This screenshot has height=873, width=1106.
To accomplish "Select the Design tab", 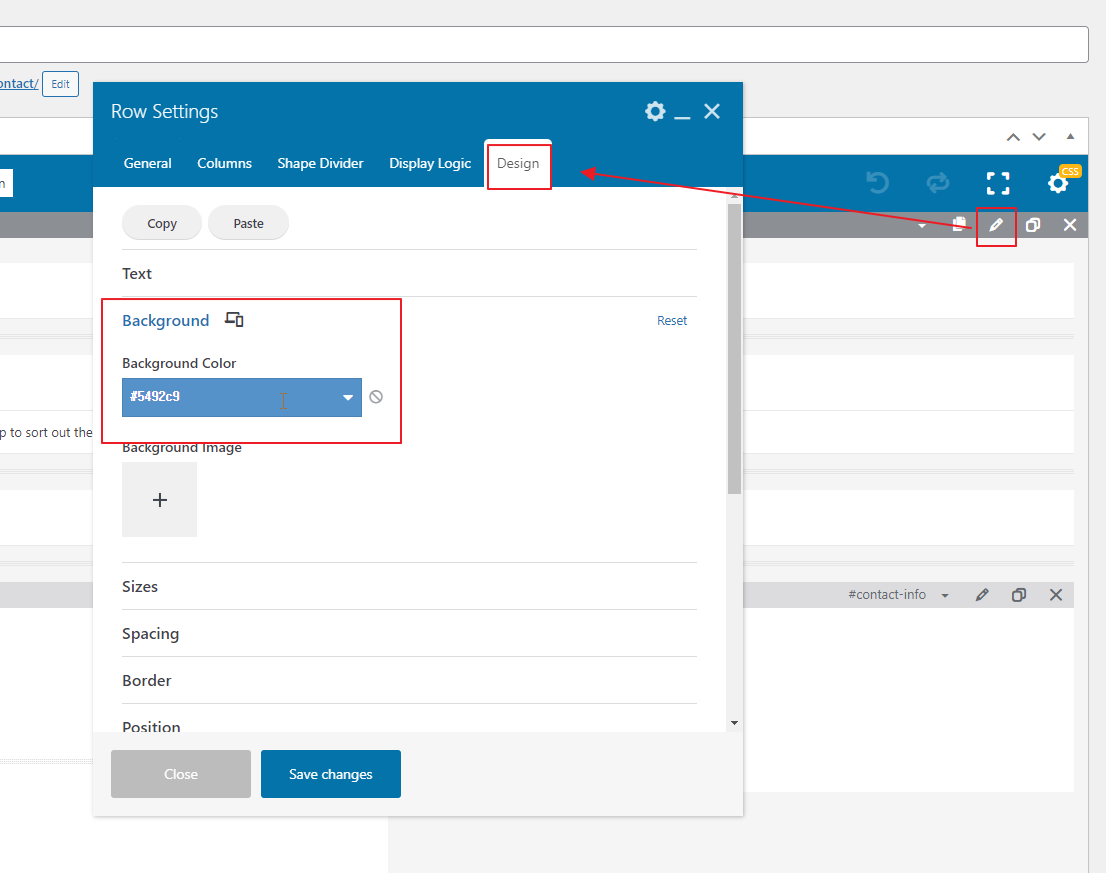I will (518, 164).
